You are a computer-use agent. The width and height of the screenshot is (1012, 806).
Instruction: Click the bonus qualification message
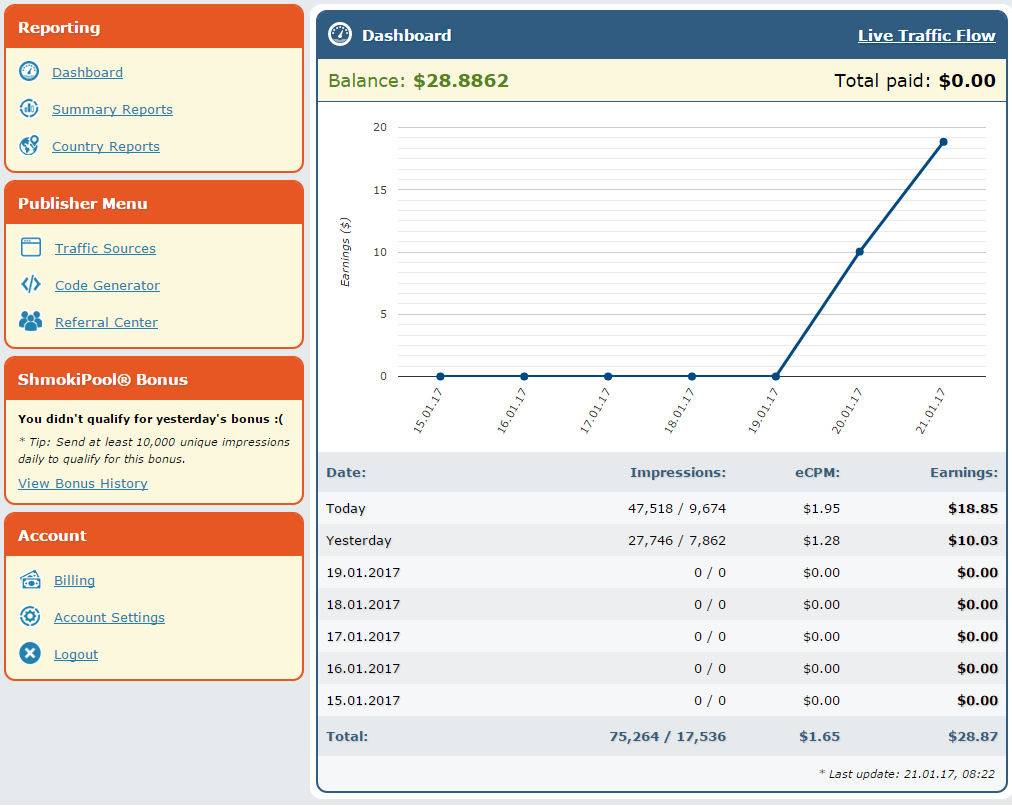tap(150, 419)
